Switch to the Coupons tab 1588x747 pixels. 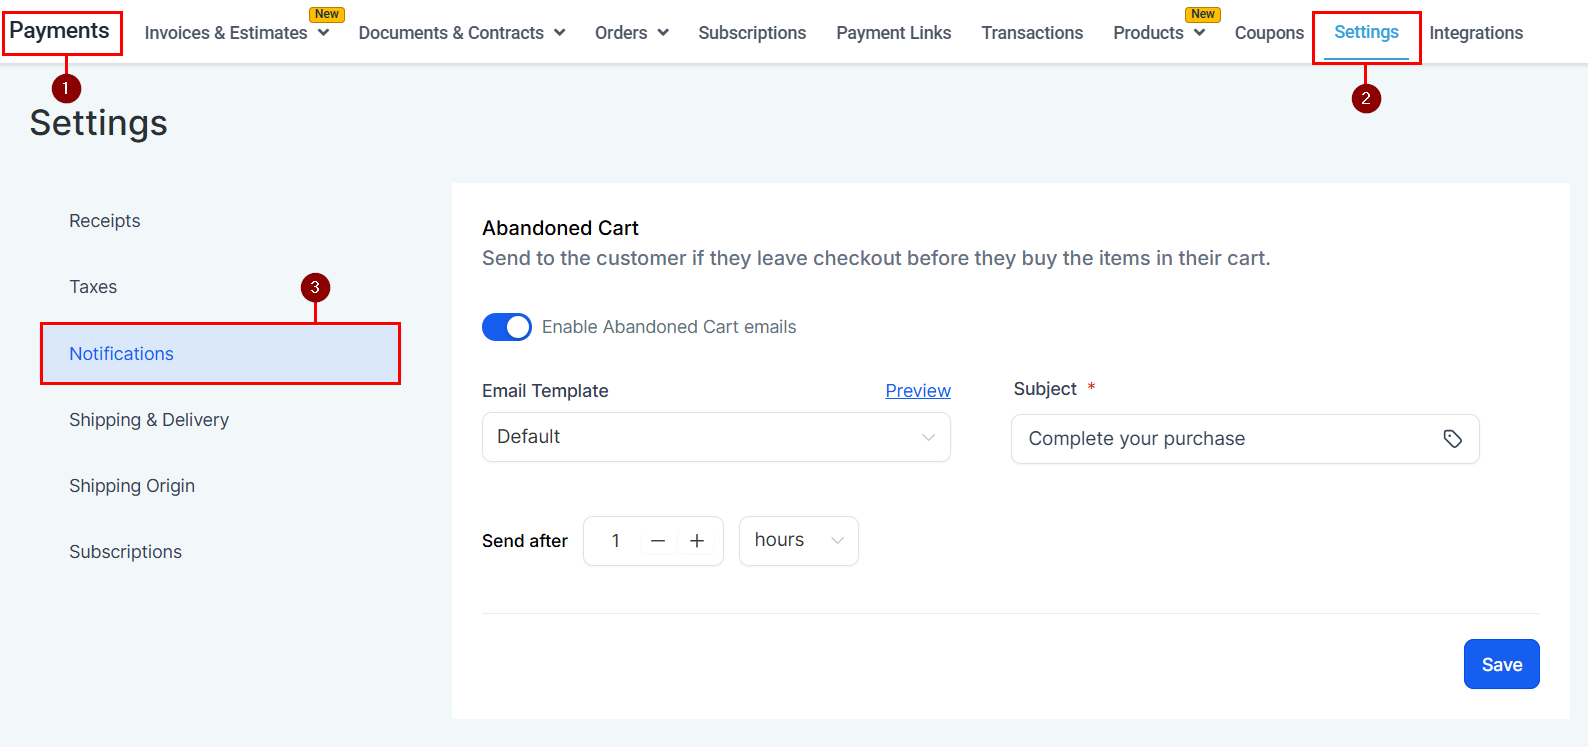point(1269,33)
